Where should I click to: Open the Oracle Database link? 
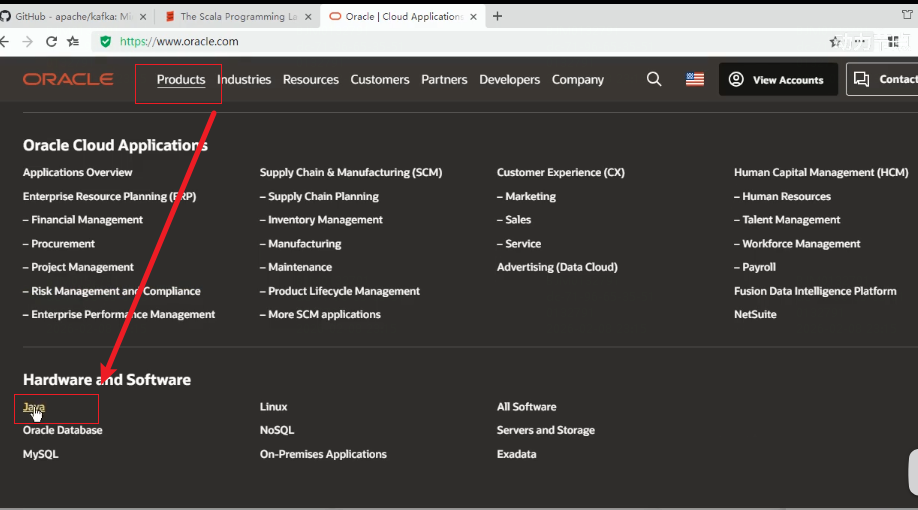pyautogui.click(x=63, y=430)
